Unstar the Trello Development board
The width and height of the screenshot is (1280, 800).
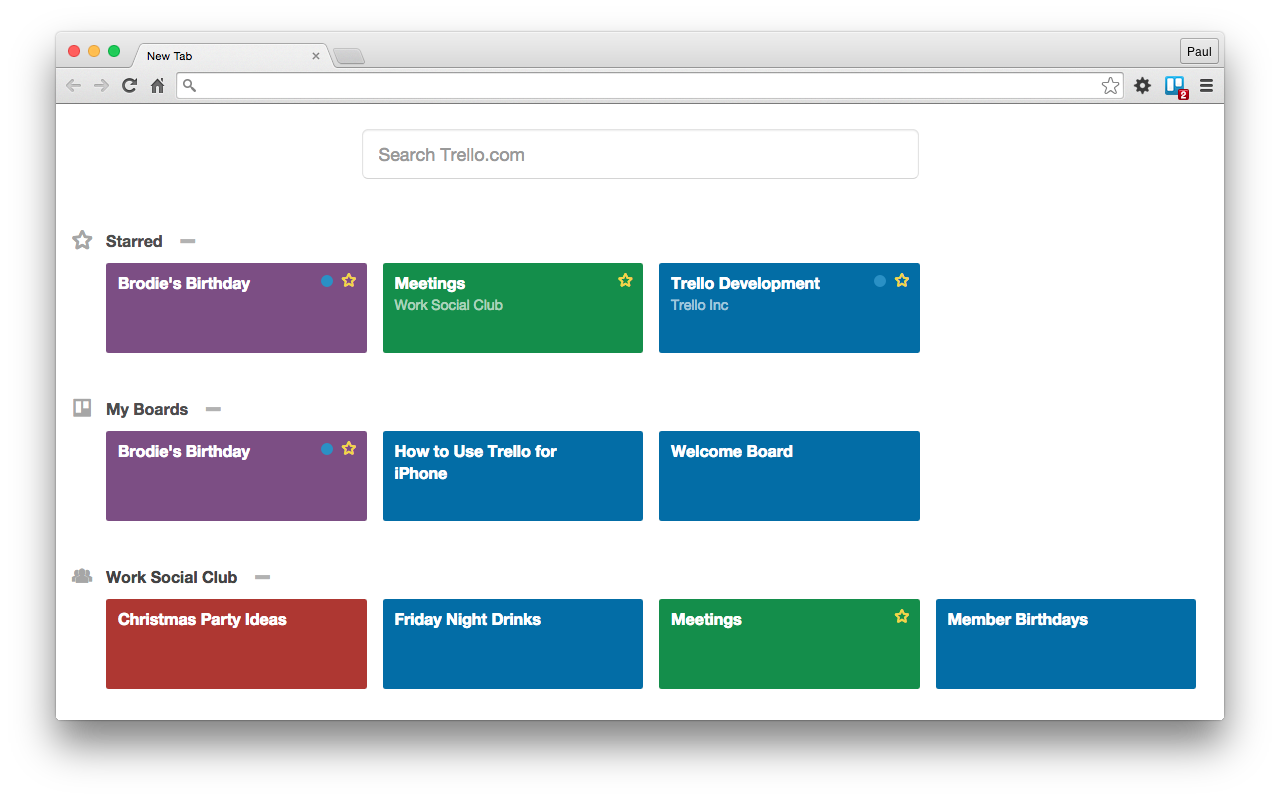[x=902, y=281]
